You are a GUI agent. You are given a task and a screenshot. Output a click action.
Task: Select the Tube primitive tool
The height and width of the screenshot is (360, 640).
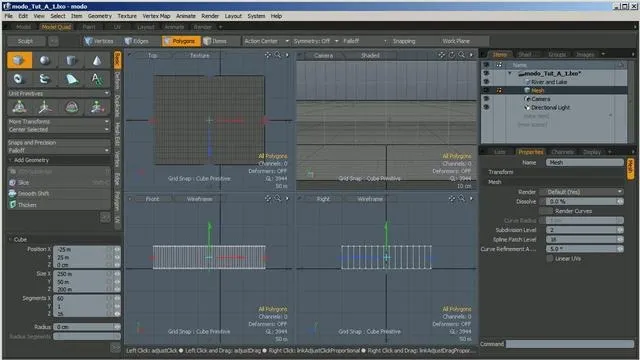point(45,79)
